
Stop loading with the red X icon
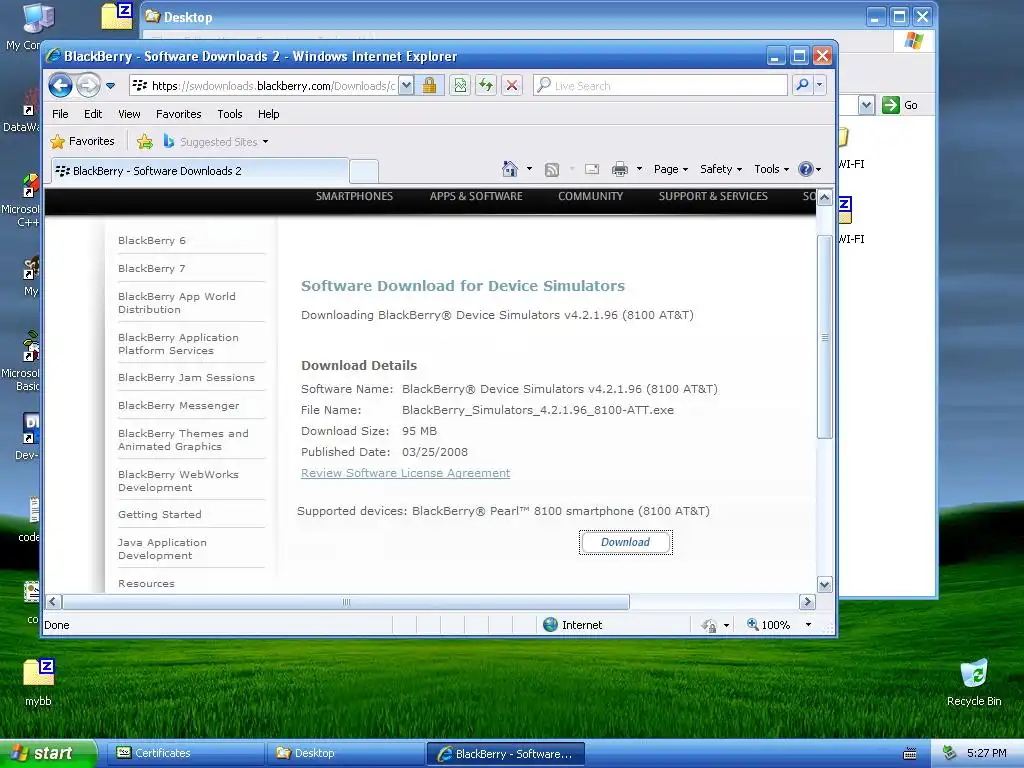click(x=512, y=86)
